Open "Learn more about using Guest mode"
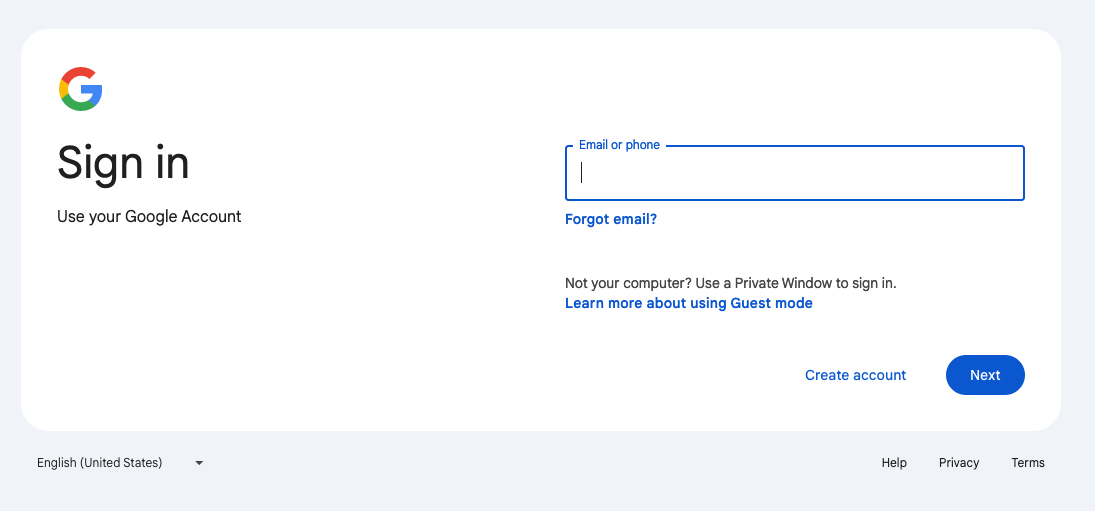The height and width of the screenshot is (511, 1095). [x=688, y=303]
